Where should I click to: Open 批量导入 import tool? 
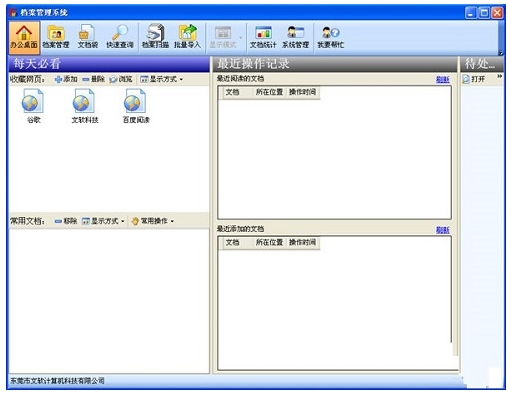click(187, 37)
